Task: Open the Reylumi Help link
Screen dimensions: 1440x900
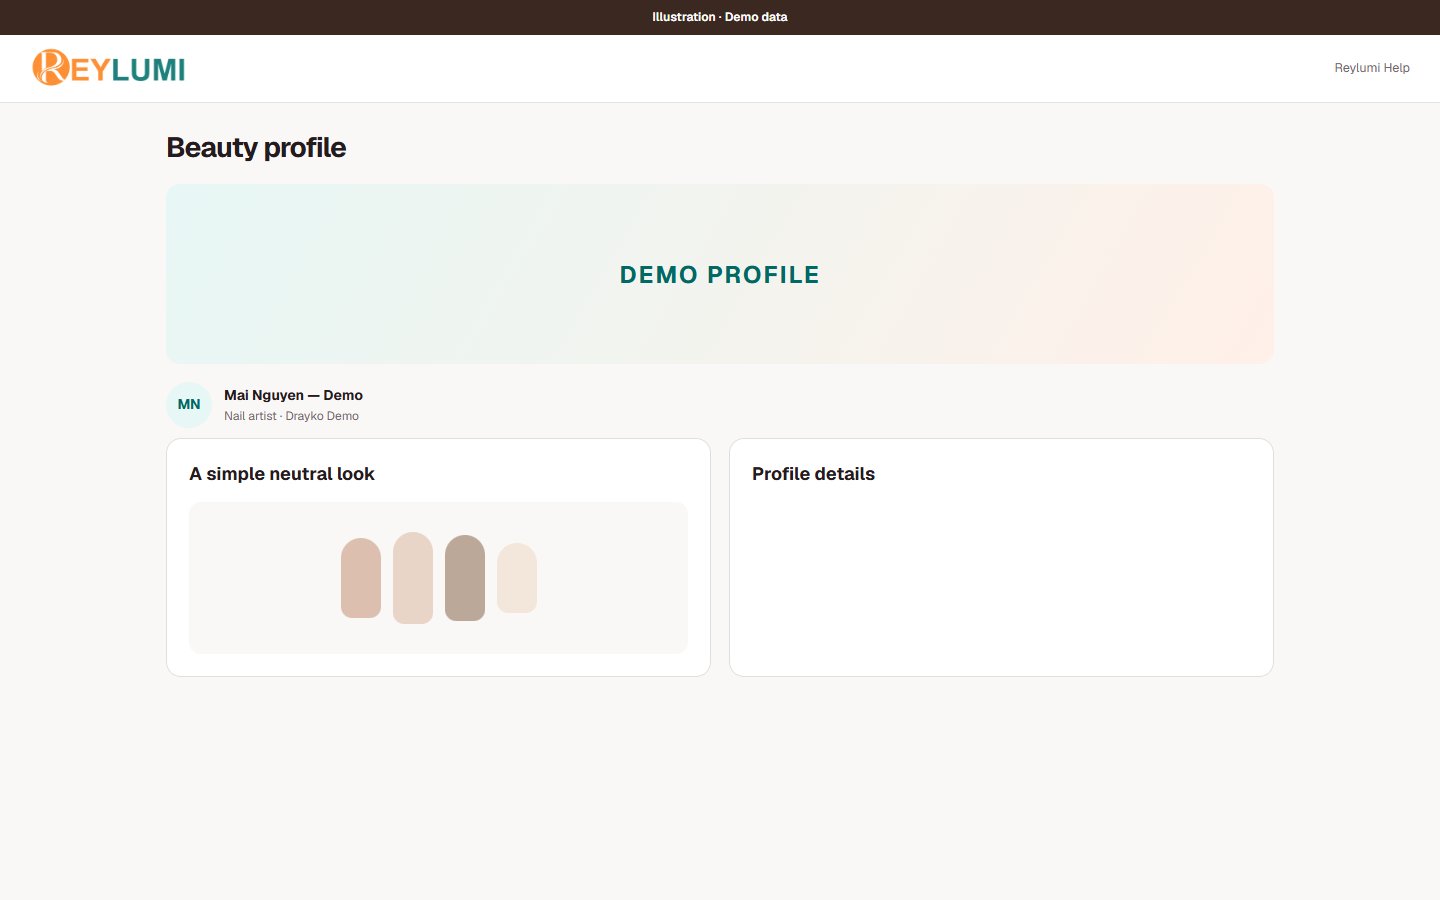Action: [1372, 68]
